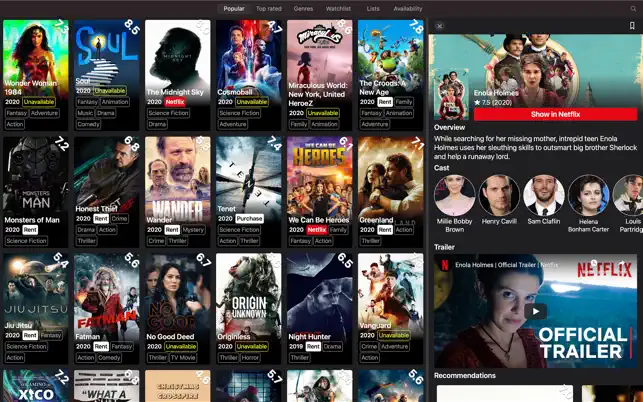The height and width of the screenshot is (402, 643).
Task: Click Enola Holmes small poster in details
Action: point(451,94)
